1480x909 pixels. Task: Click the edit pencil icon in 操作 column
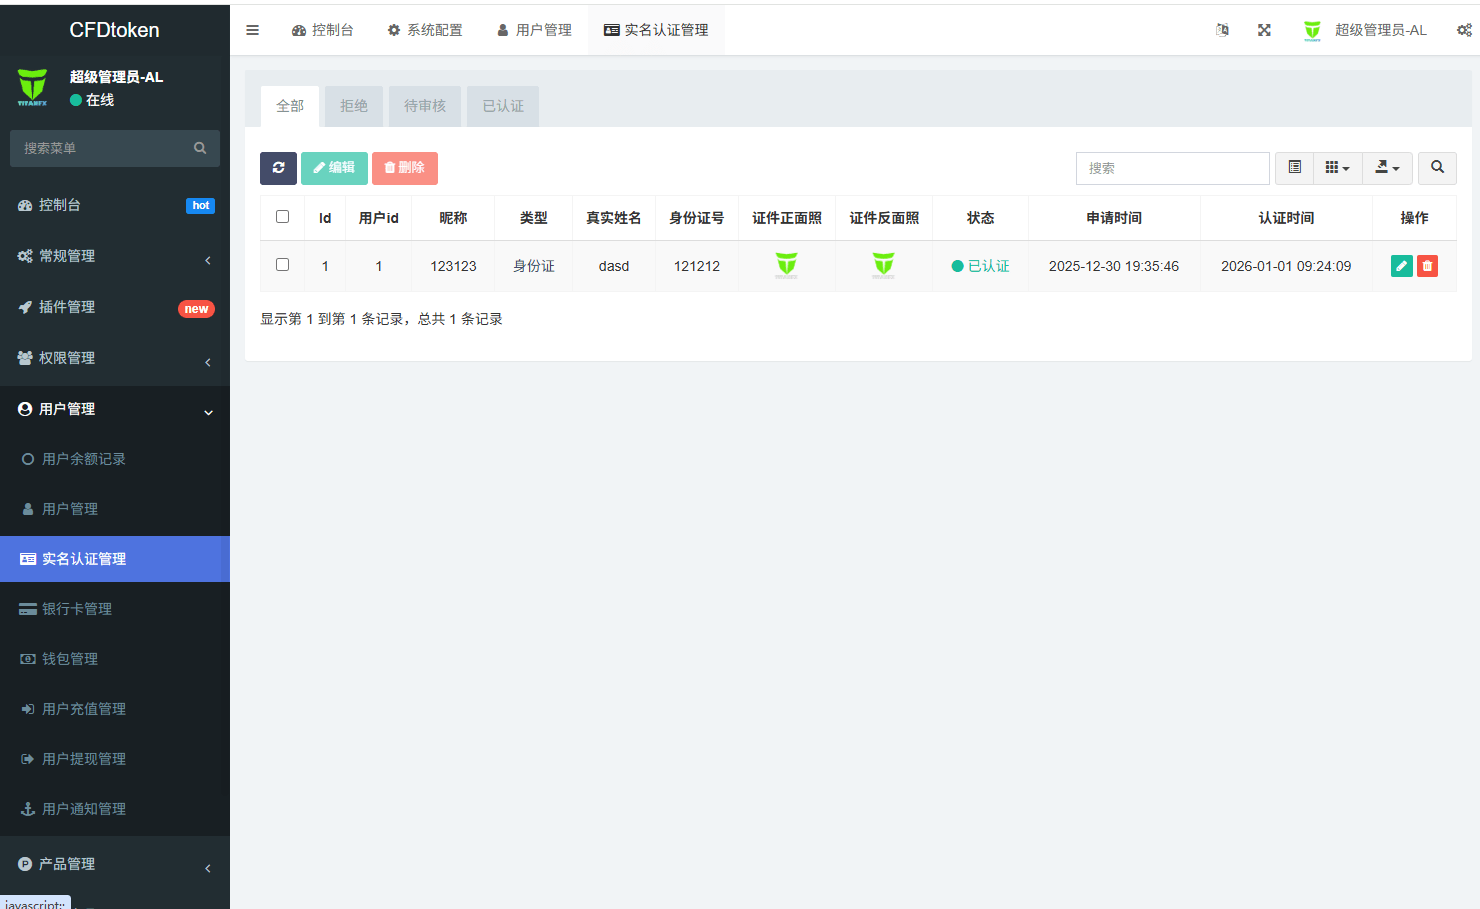pyautogui.click(x=1400, y=265)
